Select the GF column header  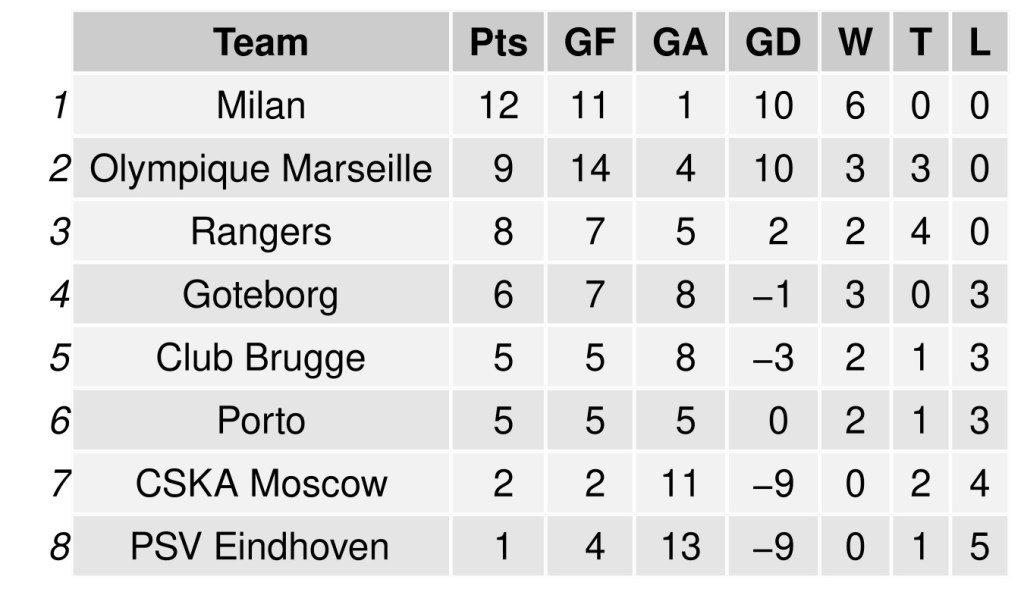click(589, 43)
